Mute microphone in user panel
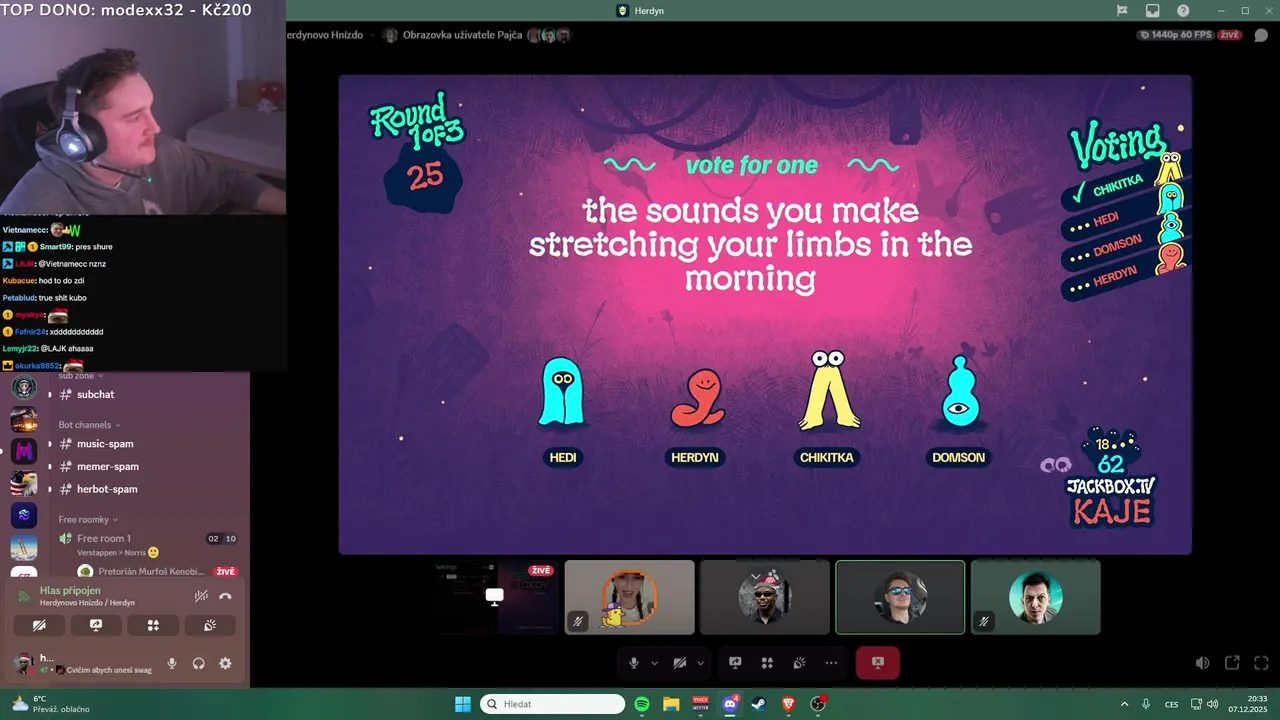The image size is (1280, 720). pyautogui.click(x=172, y=663)
